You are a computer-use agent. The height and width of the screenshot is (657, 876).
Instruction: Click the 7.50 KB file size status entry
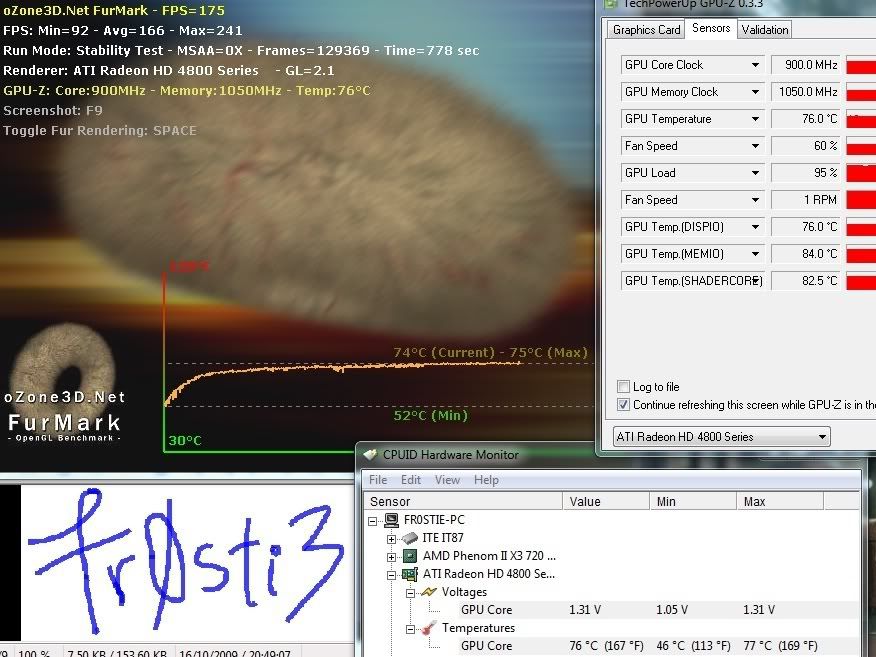pos(117,653)
